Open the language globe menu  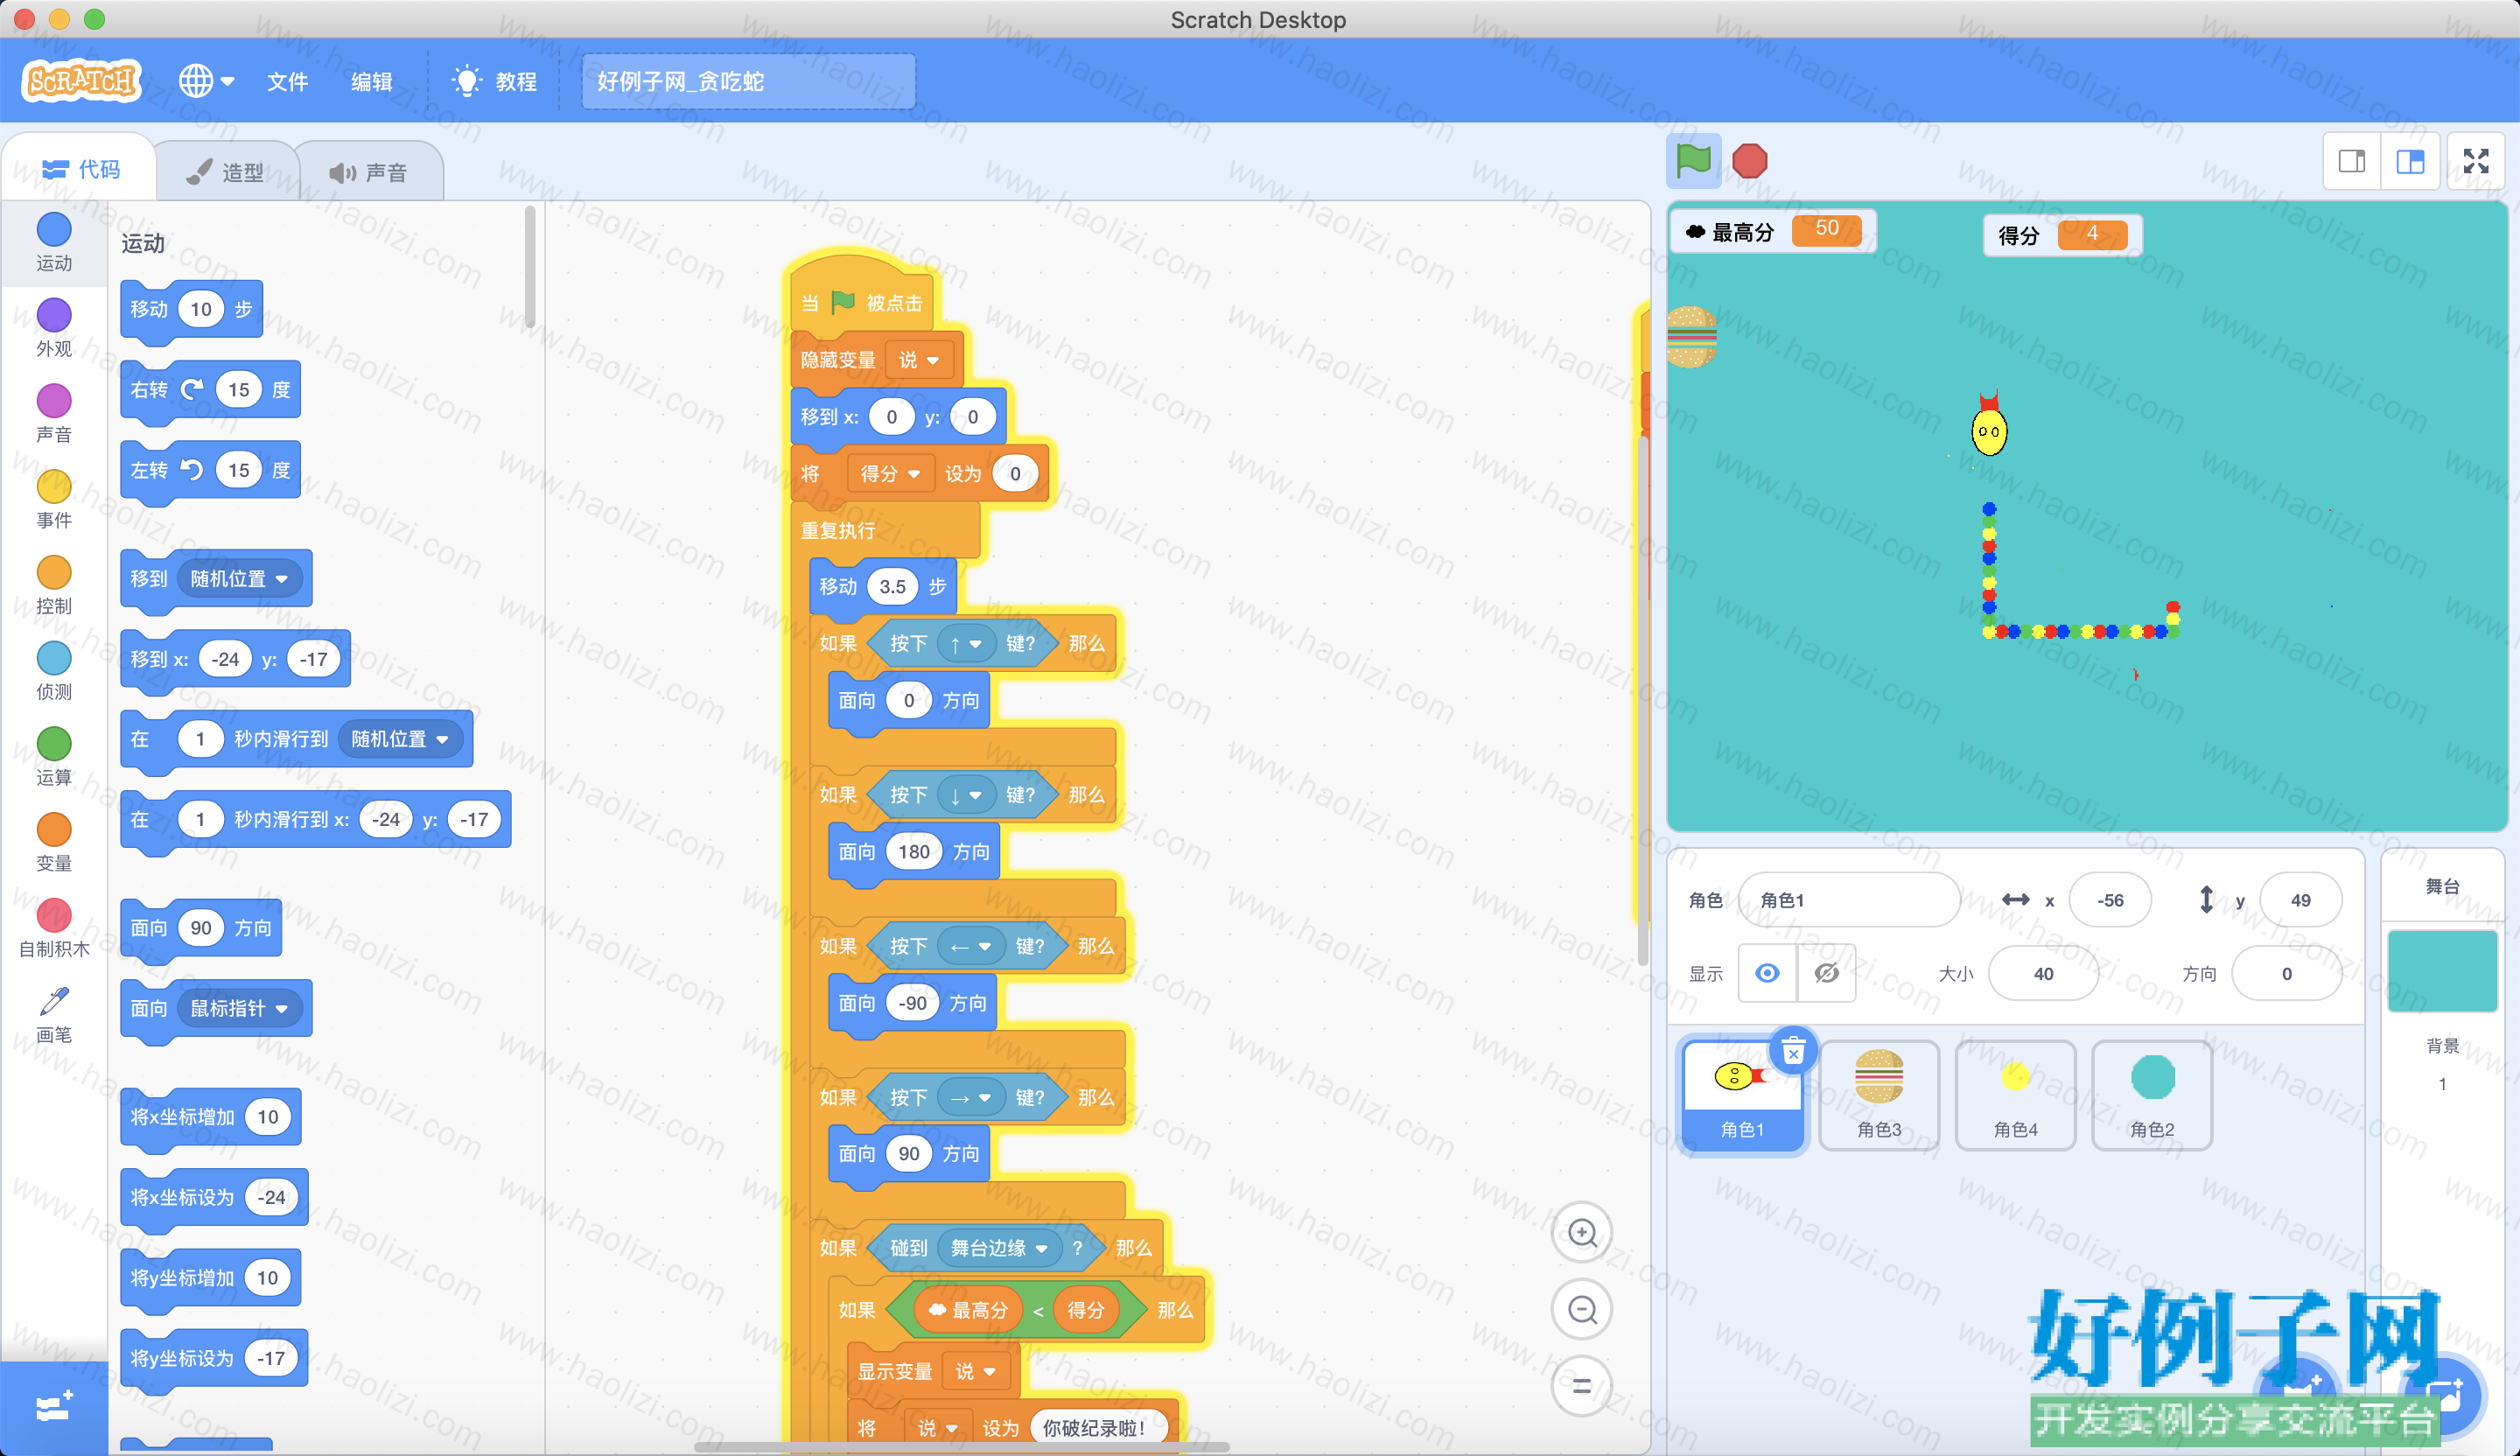(x=206, y=81)
